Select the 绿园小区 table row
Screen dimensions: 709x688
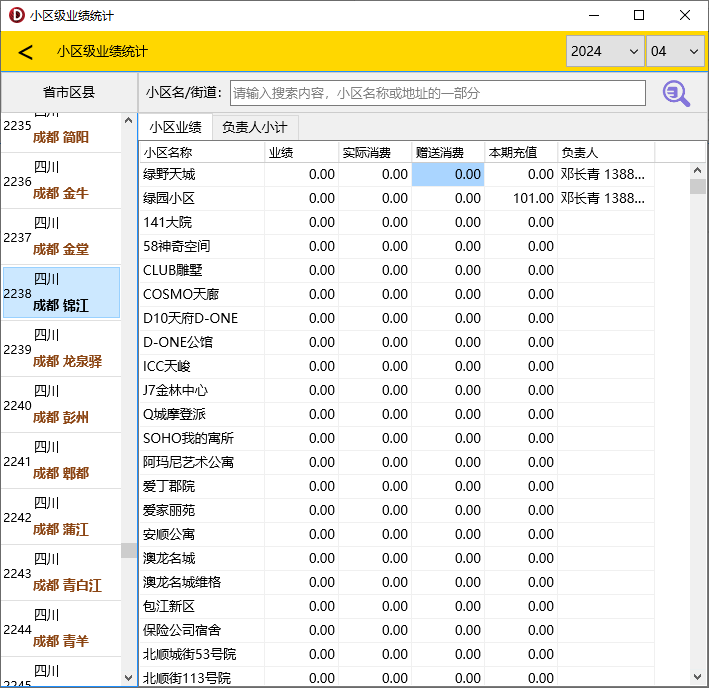pyautogui.click(x=169, y=198)
